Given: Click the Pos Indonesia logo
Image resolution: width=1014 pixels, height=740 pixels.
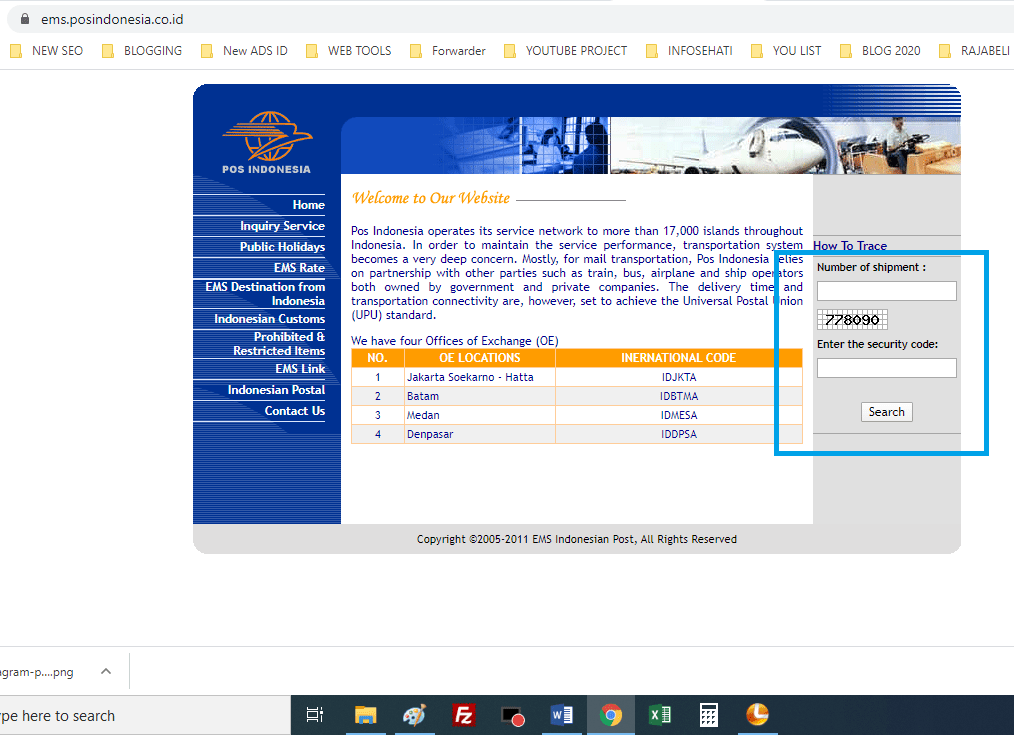Looking at the screenshot, I should [x=267, y=142].
